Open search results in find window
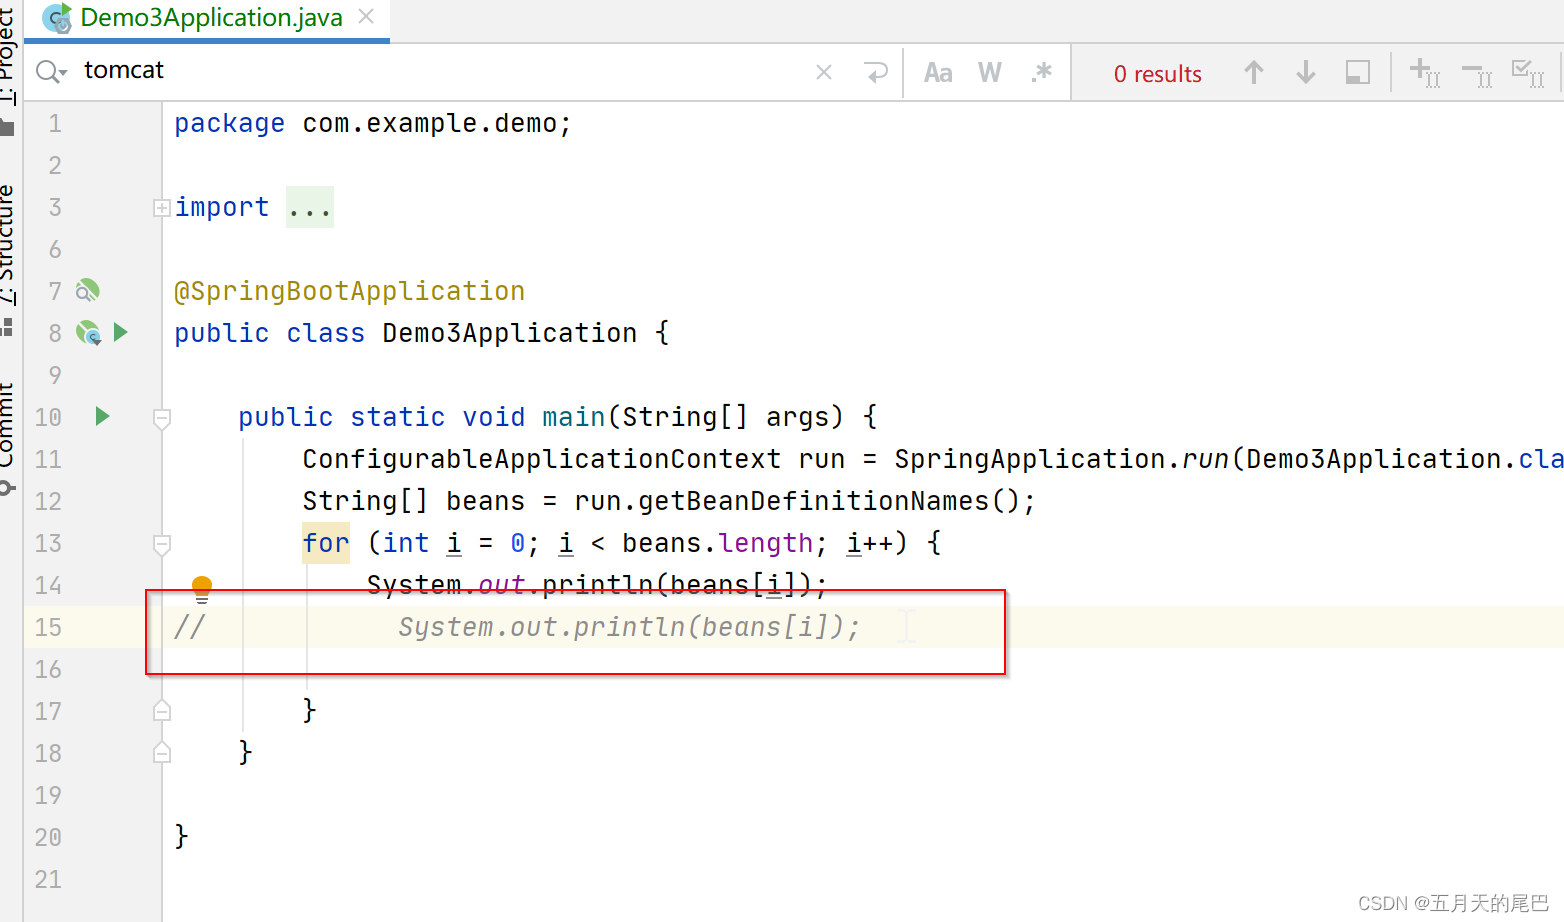 coord(1358,73)
